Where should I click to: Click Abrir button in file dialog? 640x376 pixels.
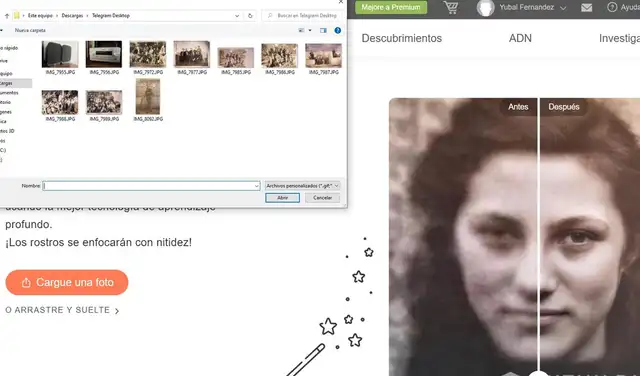[x=282, y=198]
